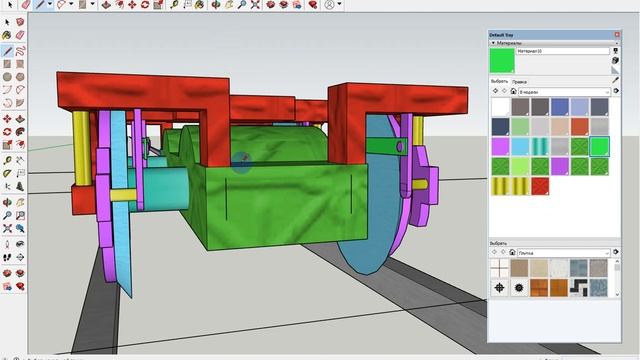Pick the orange-red material swatch
Viewport: 640px width, 360px height.
click(x=580, y=127)
